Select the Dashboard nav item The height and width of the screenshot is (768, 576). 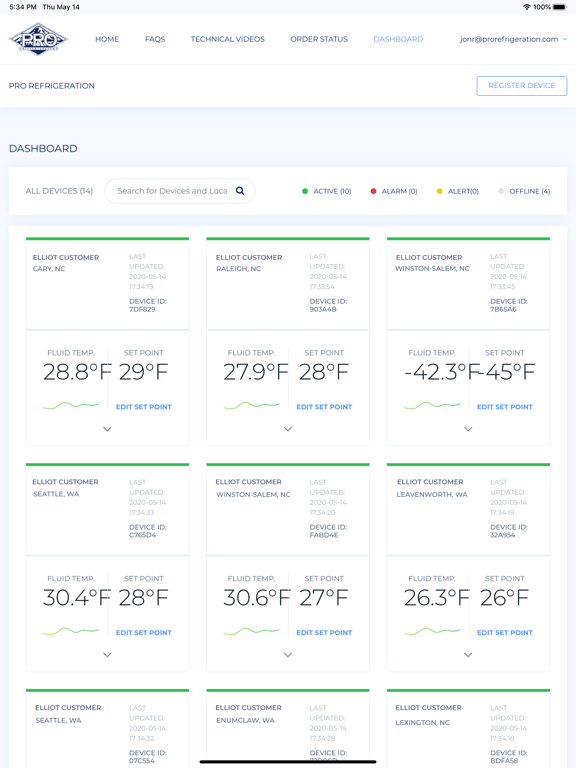tap(398, 39)
